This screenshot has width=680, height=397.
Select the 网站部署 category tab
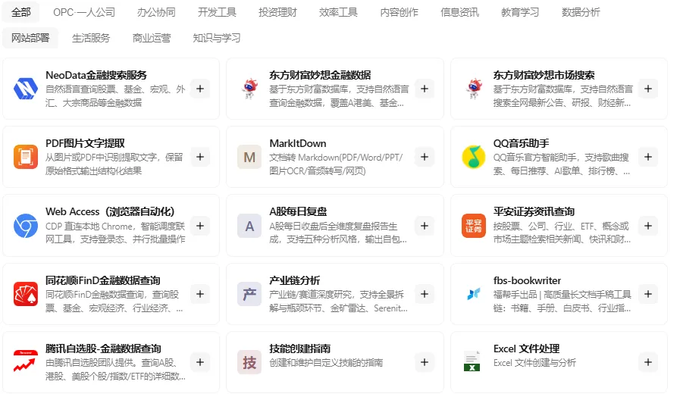coord(30,38)
